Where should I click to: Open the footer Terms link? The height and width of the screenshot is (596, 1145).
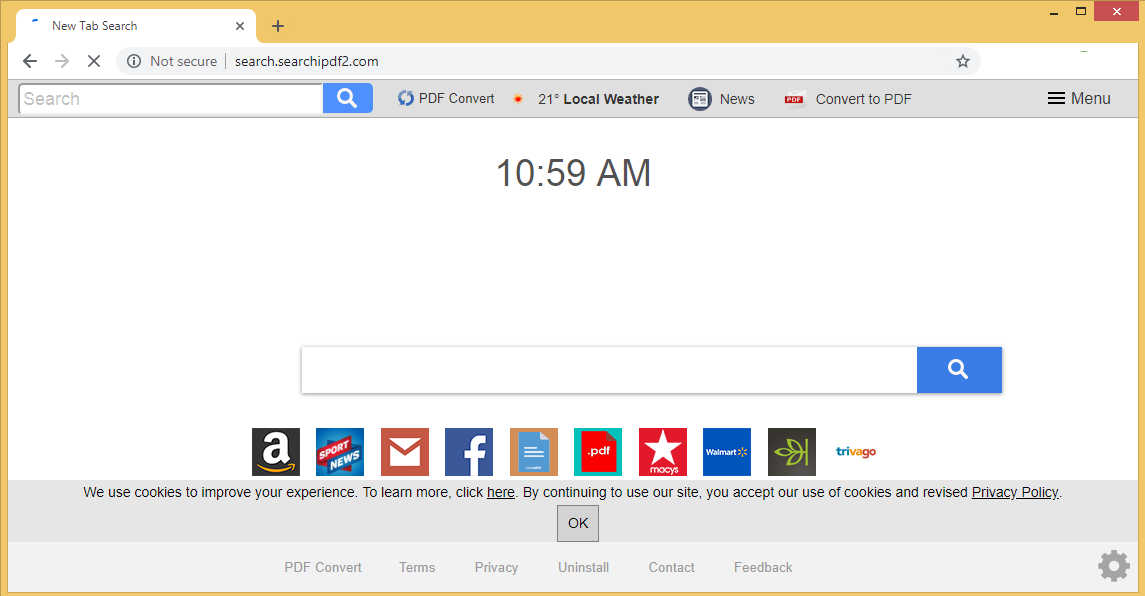[417, 568]
